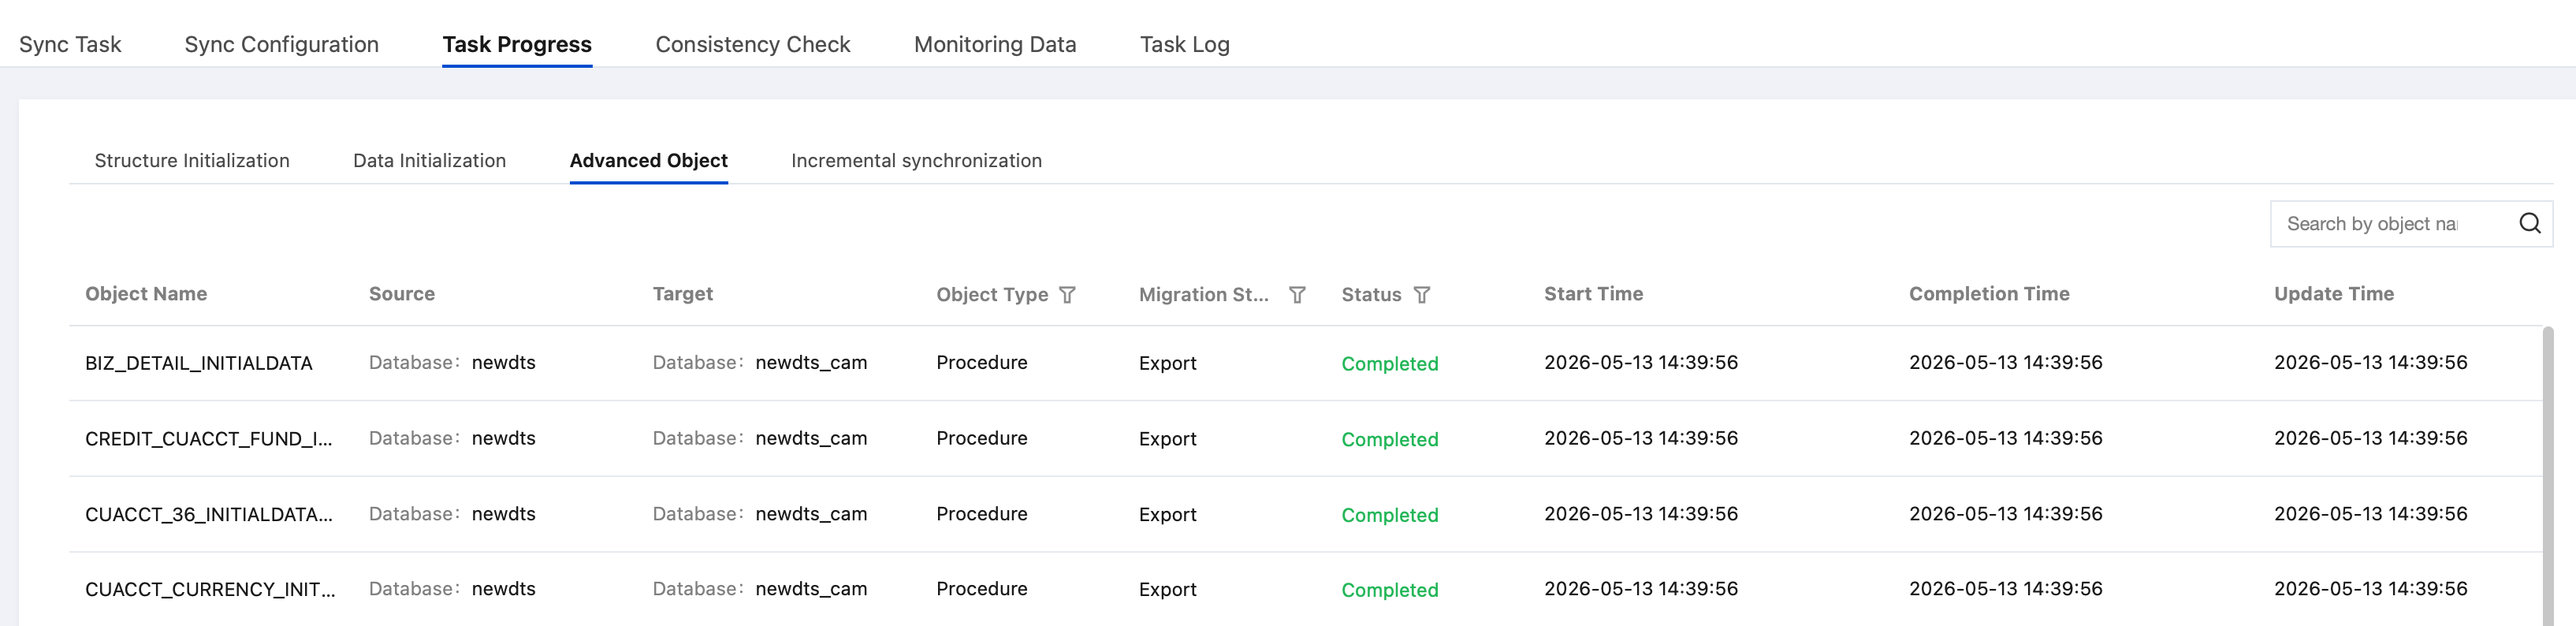Click the Source column header
The image size is (2576, 626).
[x=402, y=294]
